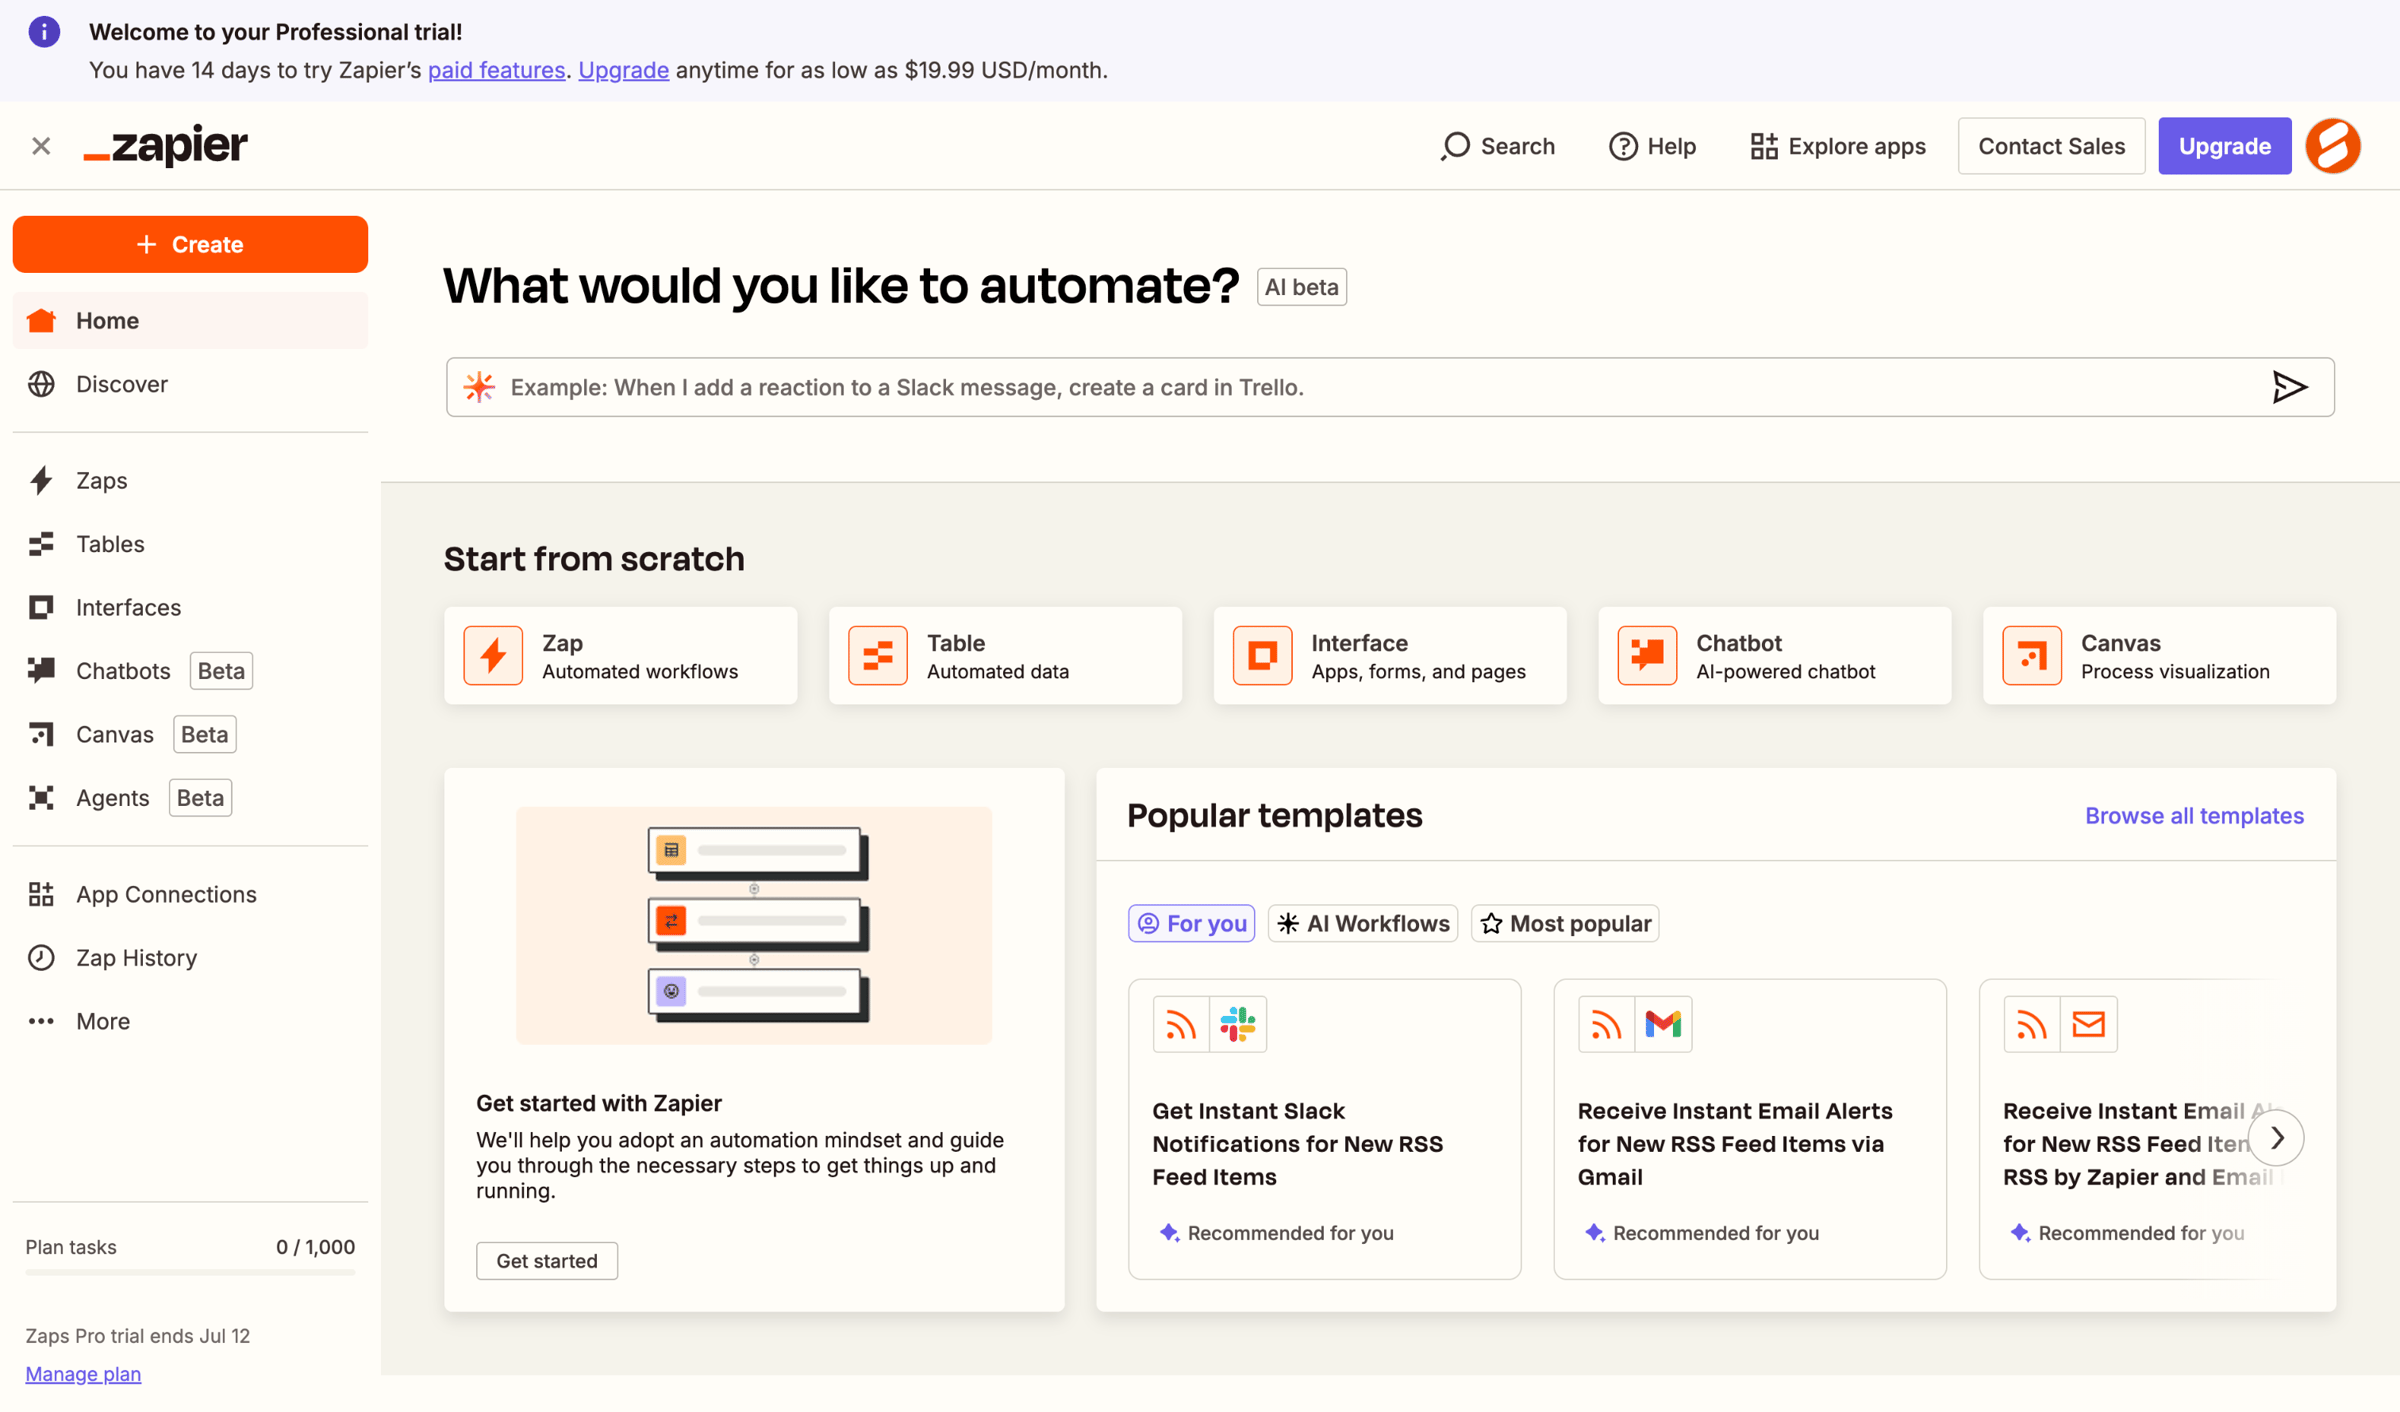Click the Interface start-from-scratch card

pos(1390,656)
